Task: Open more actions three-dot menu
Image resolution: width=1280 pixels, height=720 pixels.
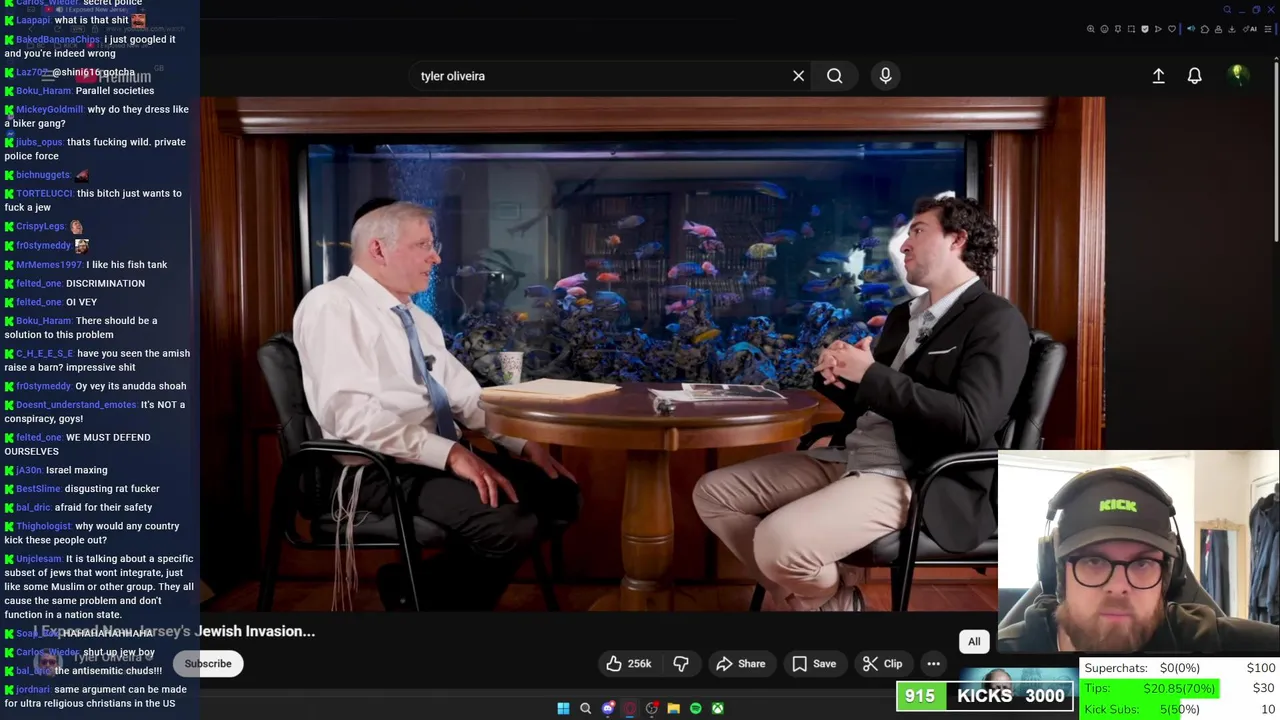Action: [933, 664]
